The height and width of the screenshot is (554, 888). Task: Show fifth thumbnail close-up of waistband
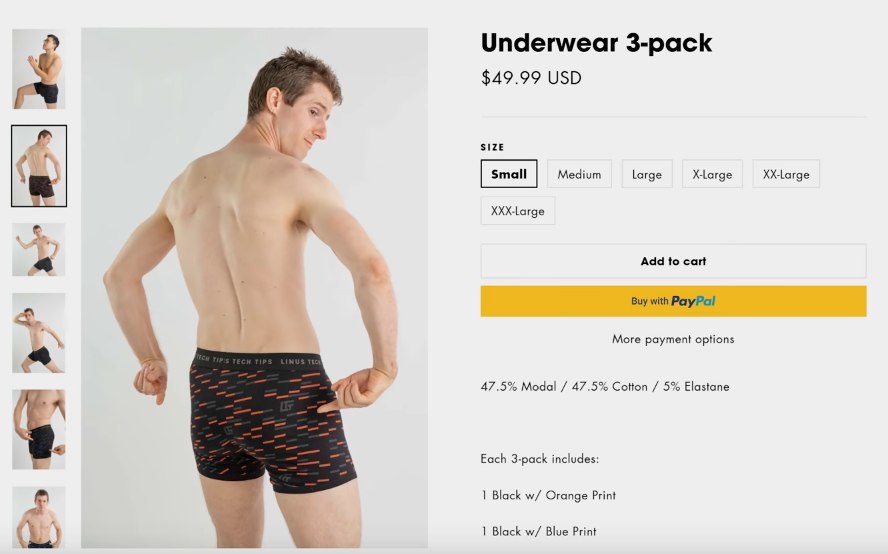(39, 429)
